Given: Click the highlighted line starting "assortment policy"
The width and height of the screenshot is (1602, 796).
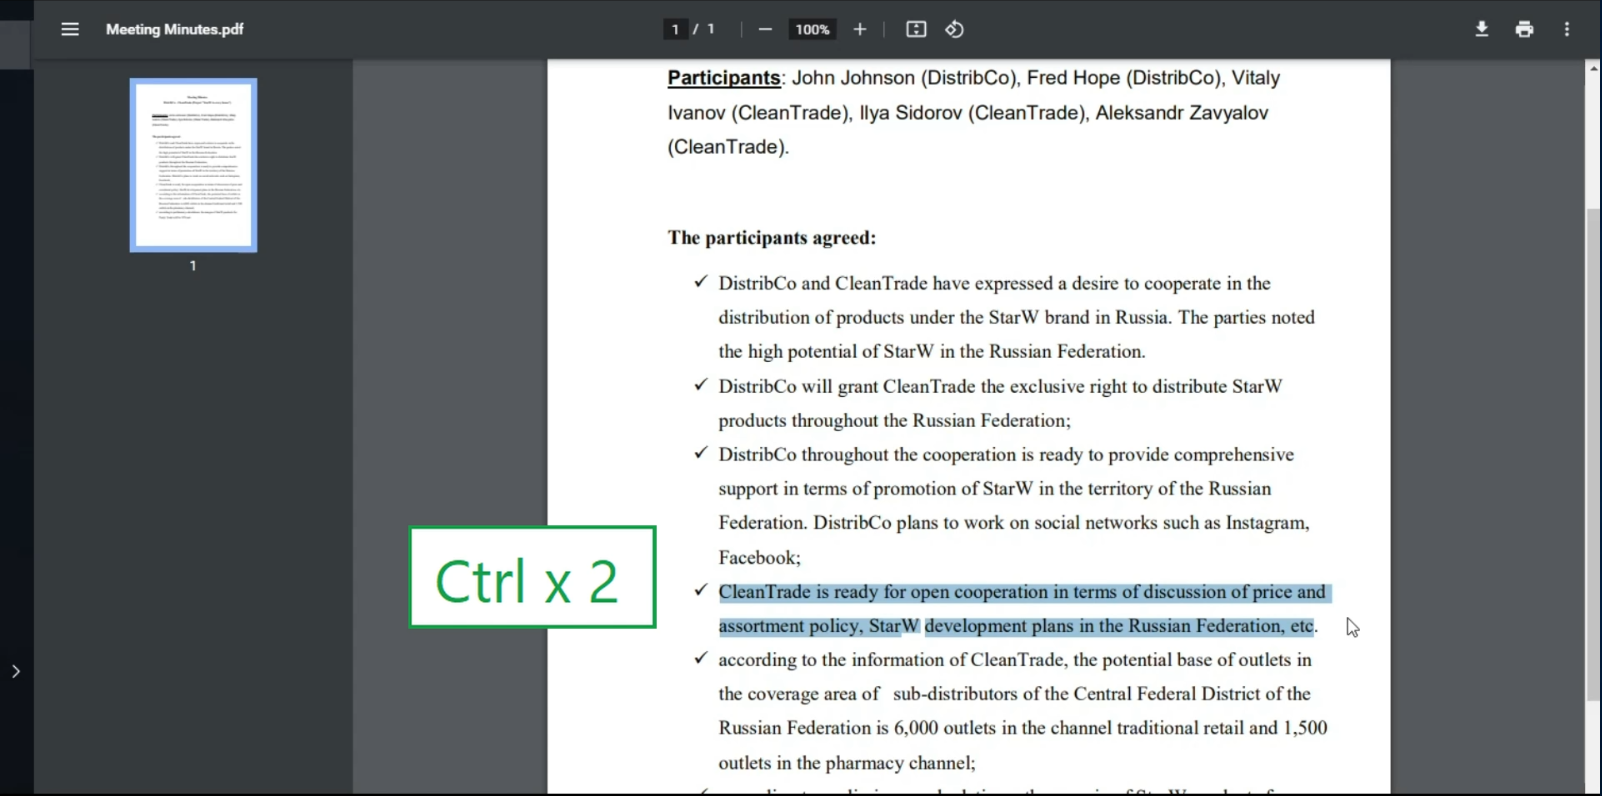Looking at the screenshot, I should (1018, 626).
